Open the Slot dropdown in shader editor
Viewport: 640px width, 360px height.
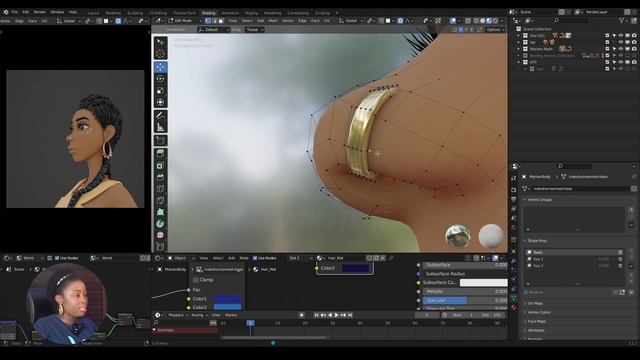(300, 258)
